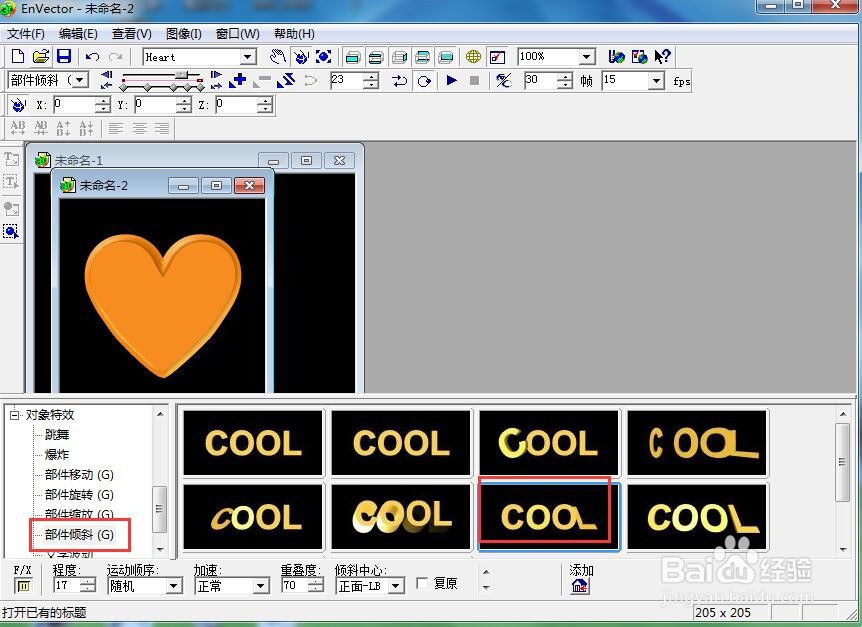Save the project with the floppy disk icon
This screenshot has height=627, width=862.
tap(64, 57)
